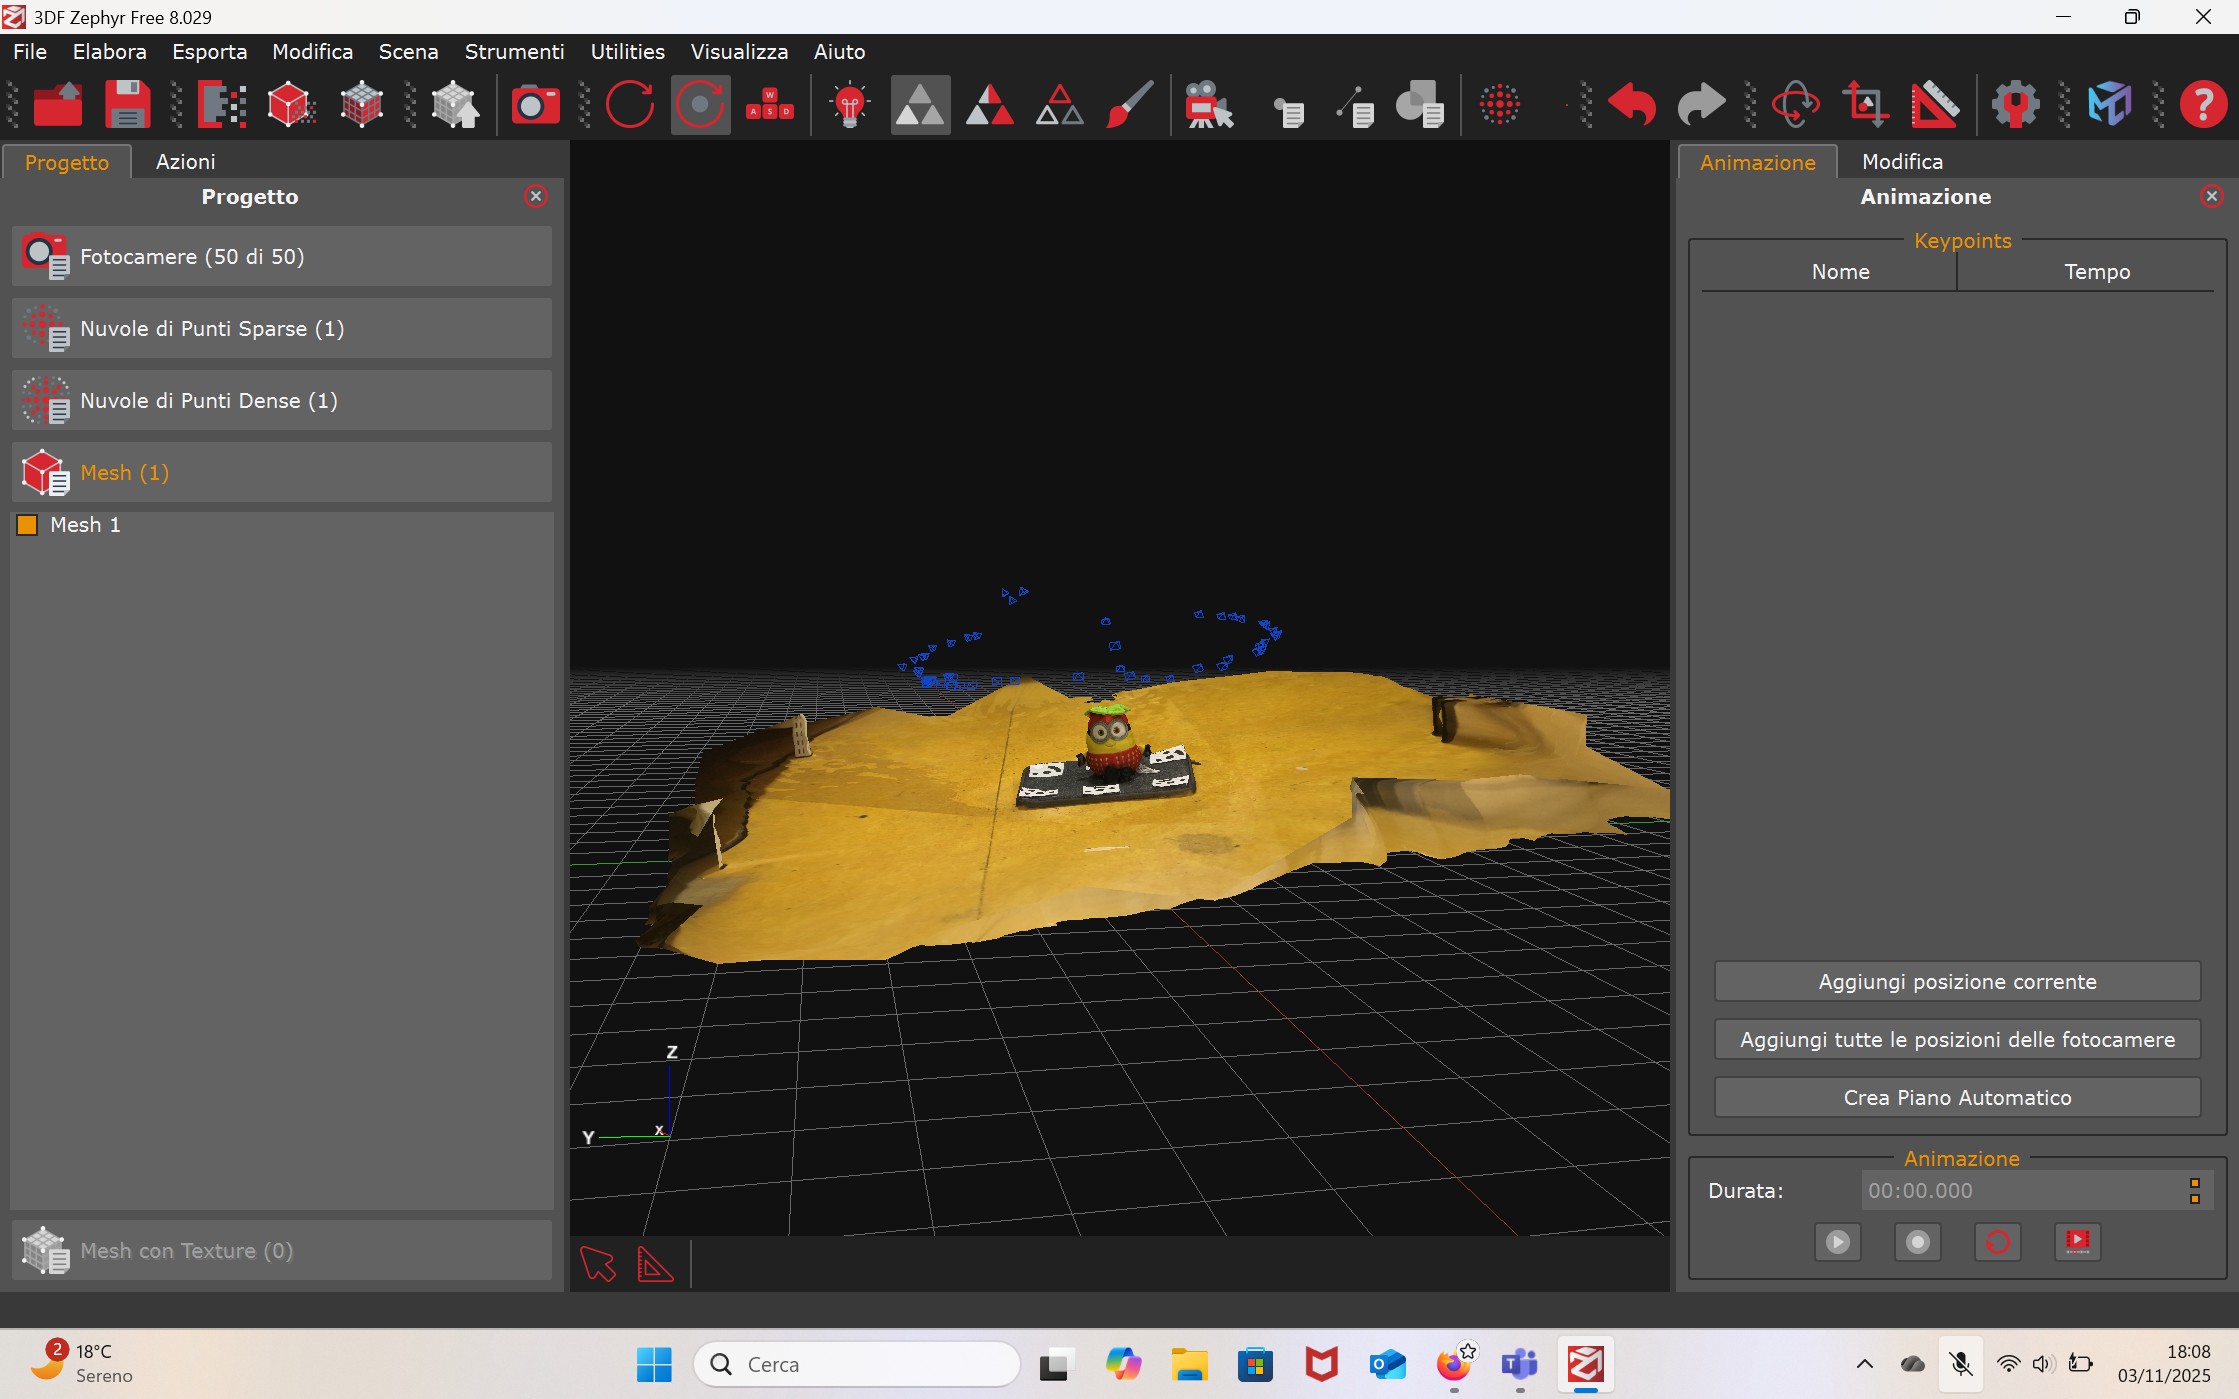Viewport: 2239px width, 1399px height.
Task: Toggle the orbit-with-pivot camera mode
Action: click(699, 104)
